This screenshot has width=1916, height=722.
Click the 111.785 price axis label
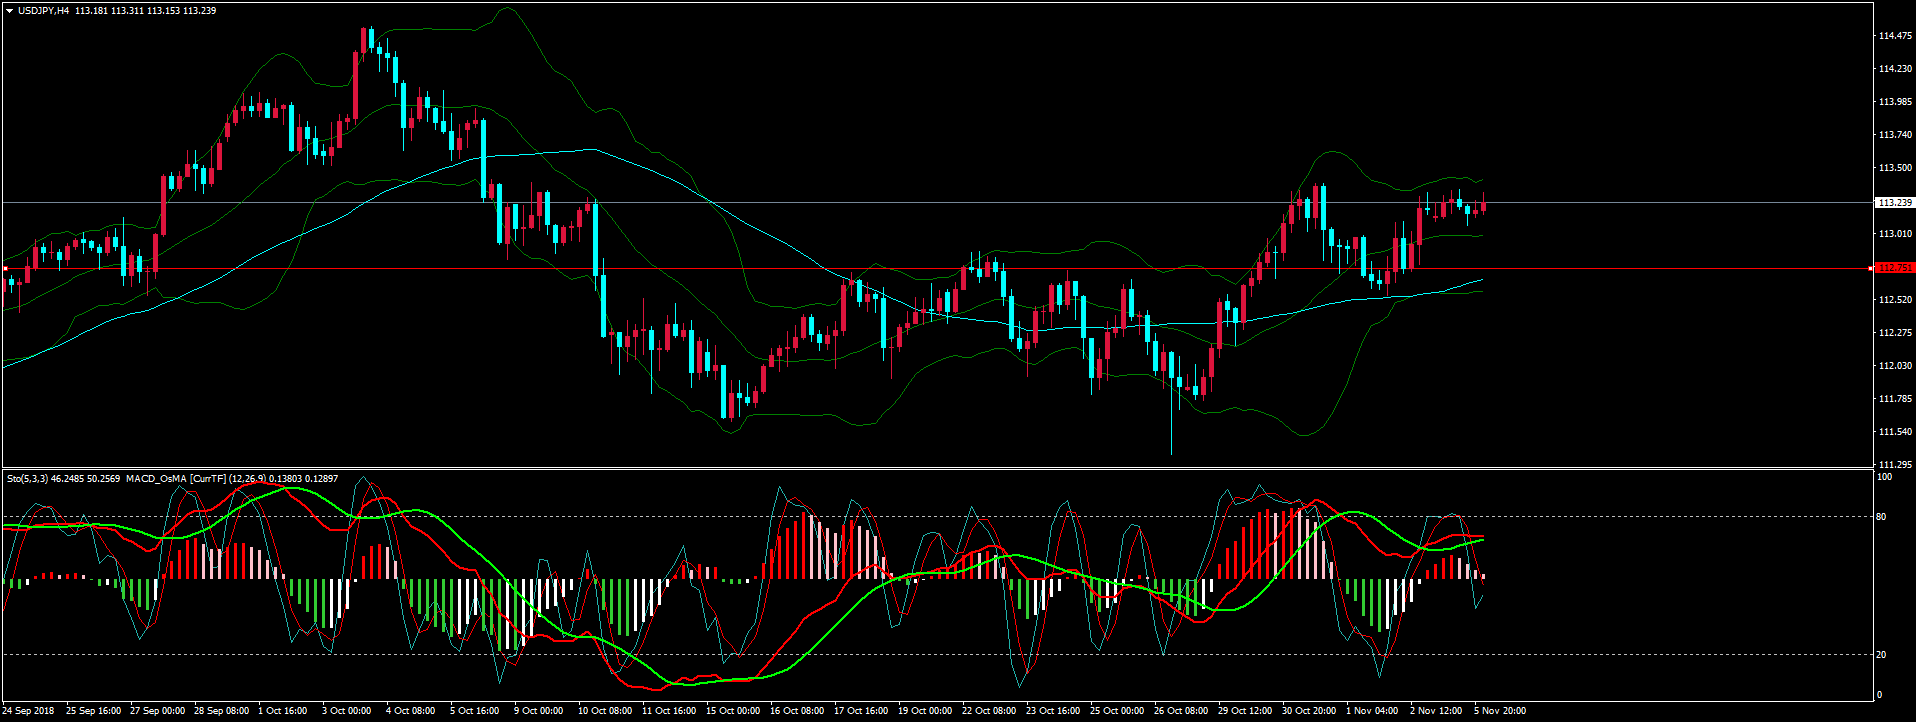(1895, 399)
